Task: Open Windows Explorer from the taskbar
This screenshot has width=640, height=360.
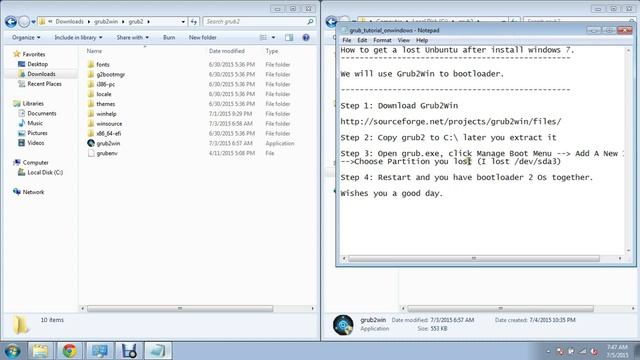Action: (40, 351)
